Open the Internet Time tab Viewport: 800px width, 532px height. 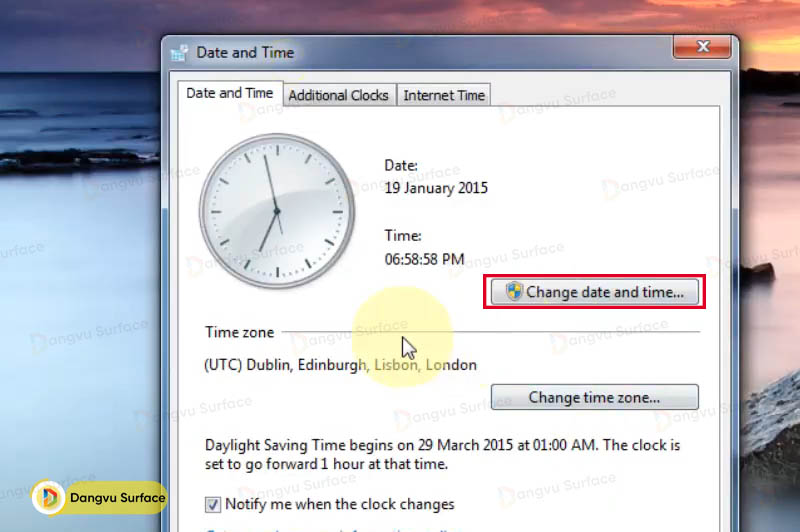click(x=443, y=96)
